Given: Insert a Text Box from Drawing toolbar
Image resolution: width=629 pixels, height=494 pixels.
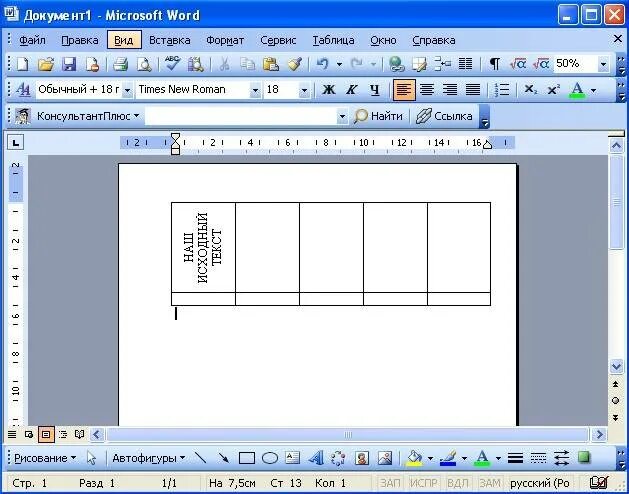Looking at the screenshot, I should pyautogui.click(x=293, y=458).
